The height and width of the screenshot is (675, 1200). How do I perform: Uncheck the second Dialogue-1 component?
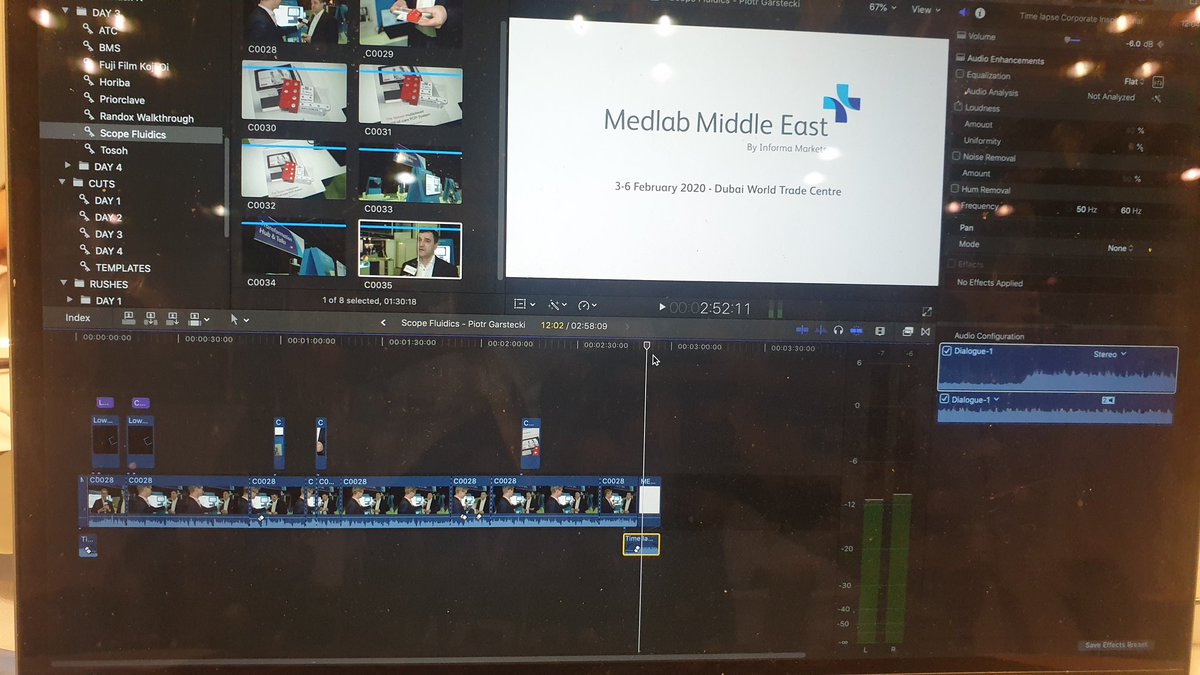click(x=946, y=400)
